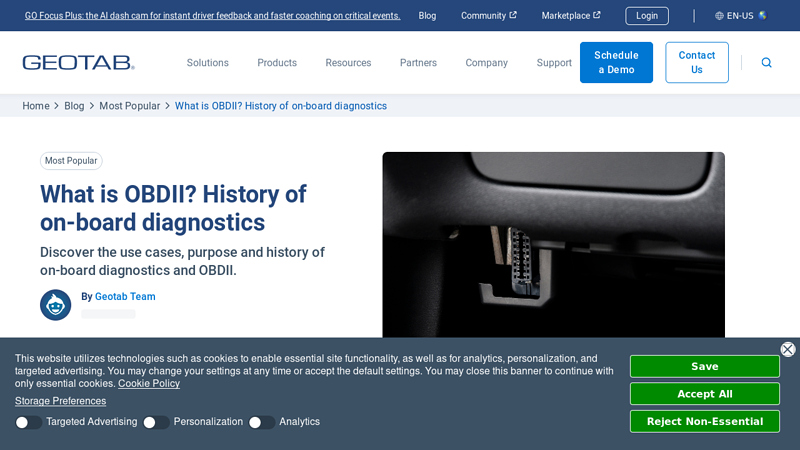Open the Products menu
This screenshot has width=800, height=450.
(x=277, y=63)
